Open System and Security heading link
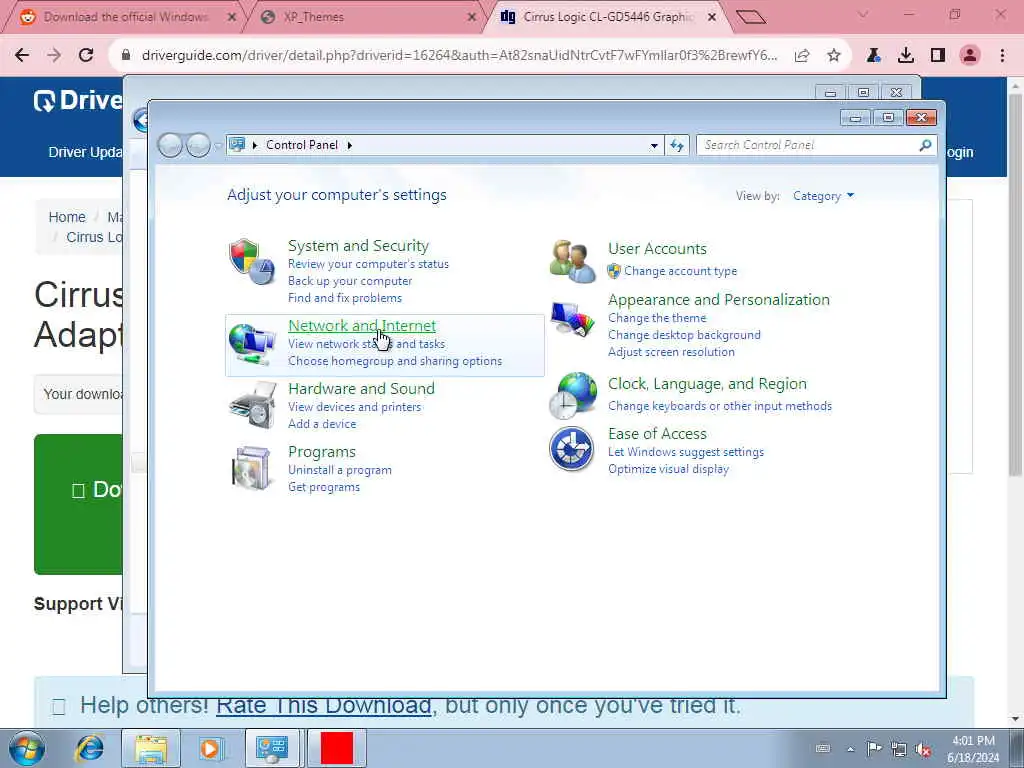The image size is (1024, 768). click(359, 246)
